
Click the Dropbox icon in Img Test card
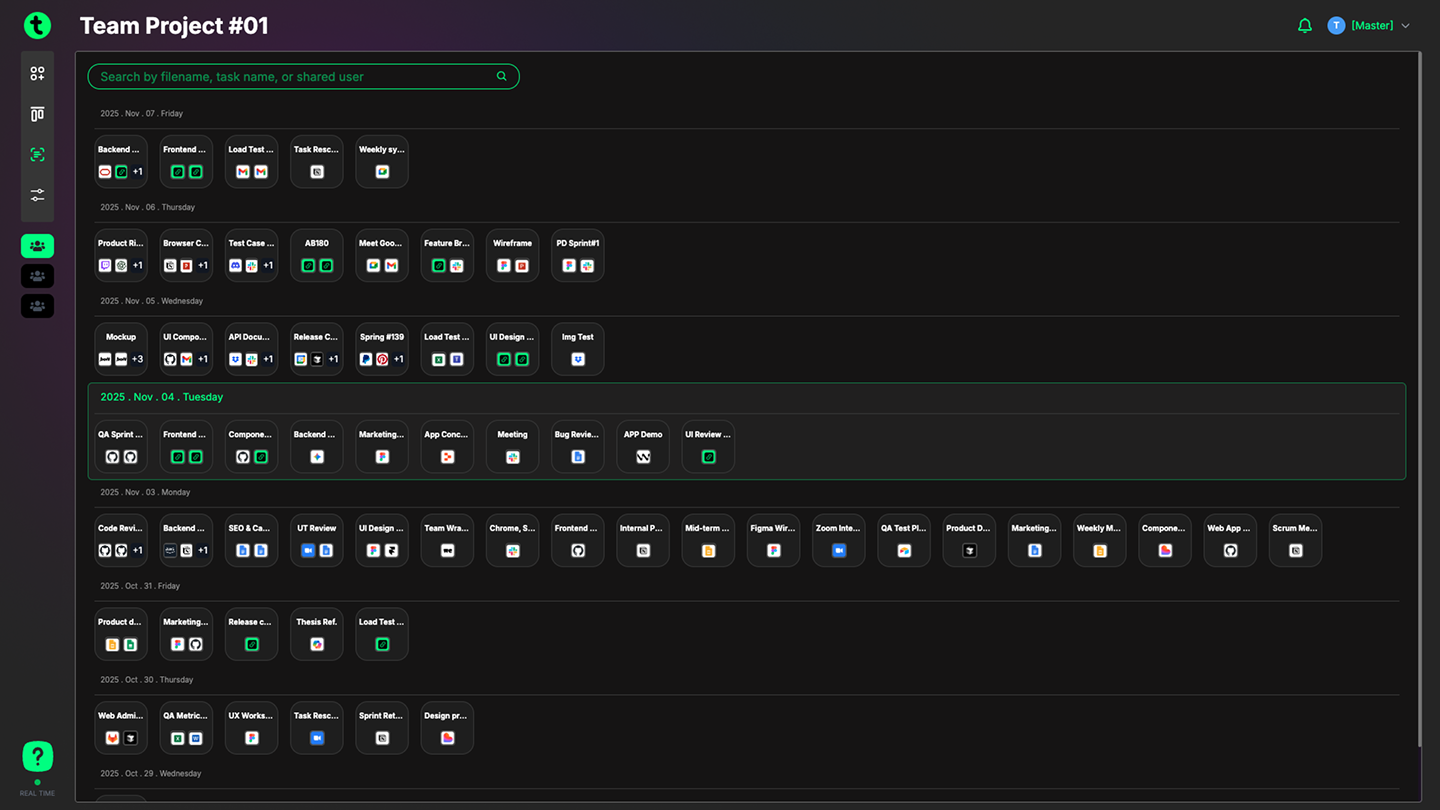578,359
